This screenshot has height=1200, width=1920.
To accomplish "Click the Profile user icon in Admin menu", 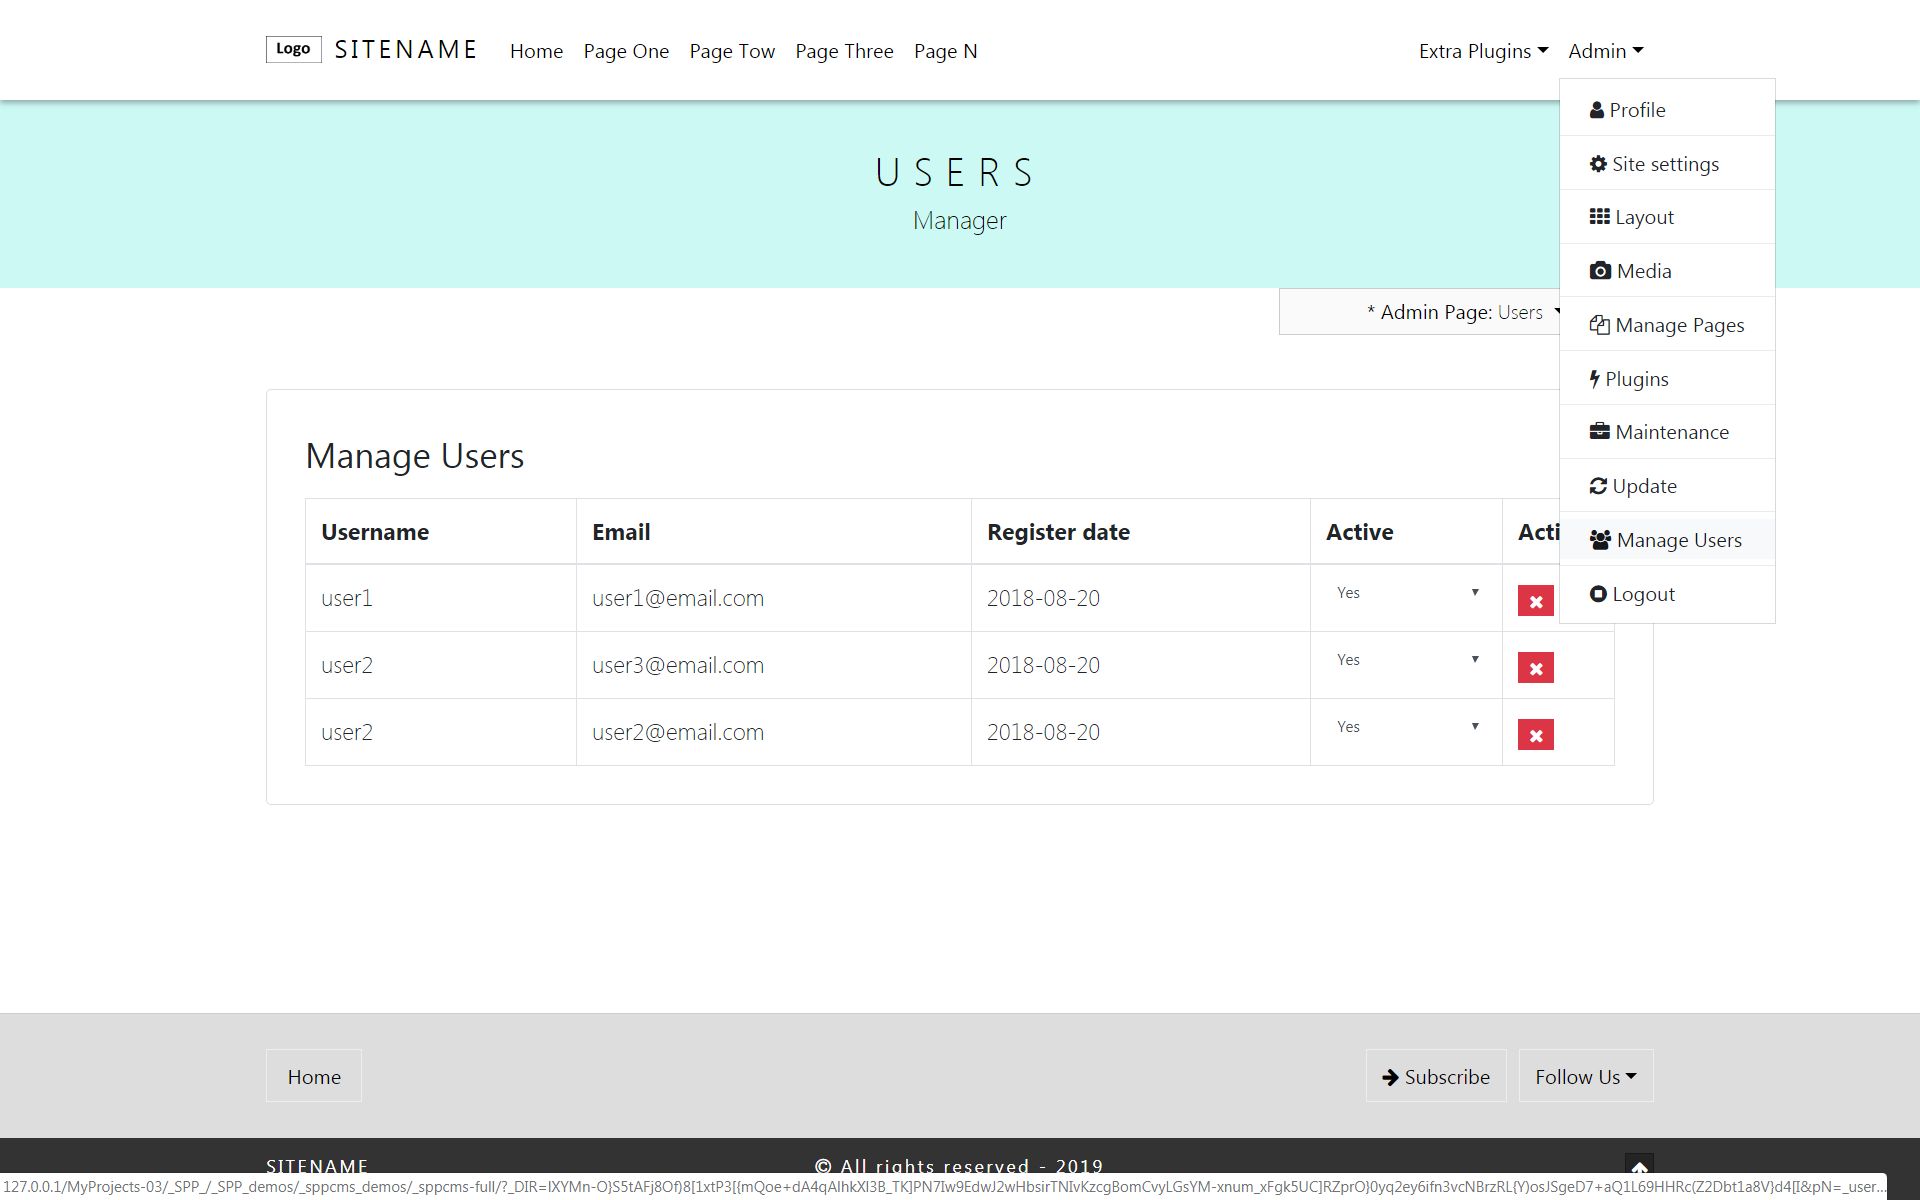I will (1597, 110).
